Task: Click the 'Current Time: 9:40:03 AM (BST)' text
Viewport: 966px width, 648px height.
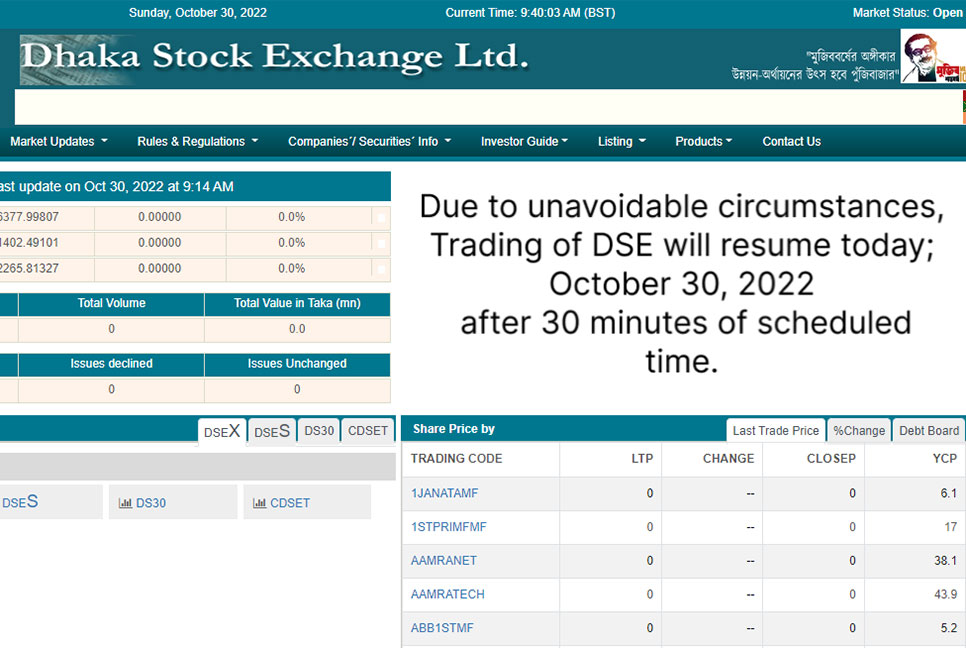Action: pos(530,13)
